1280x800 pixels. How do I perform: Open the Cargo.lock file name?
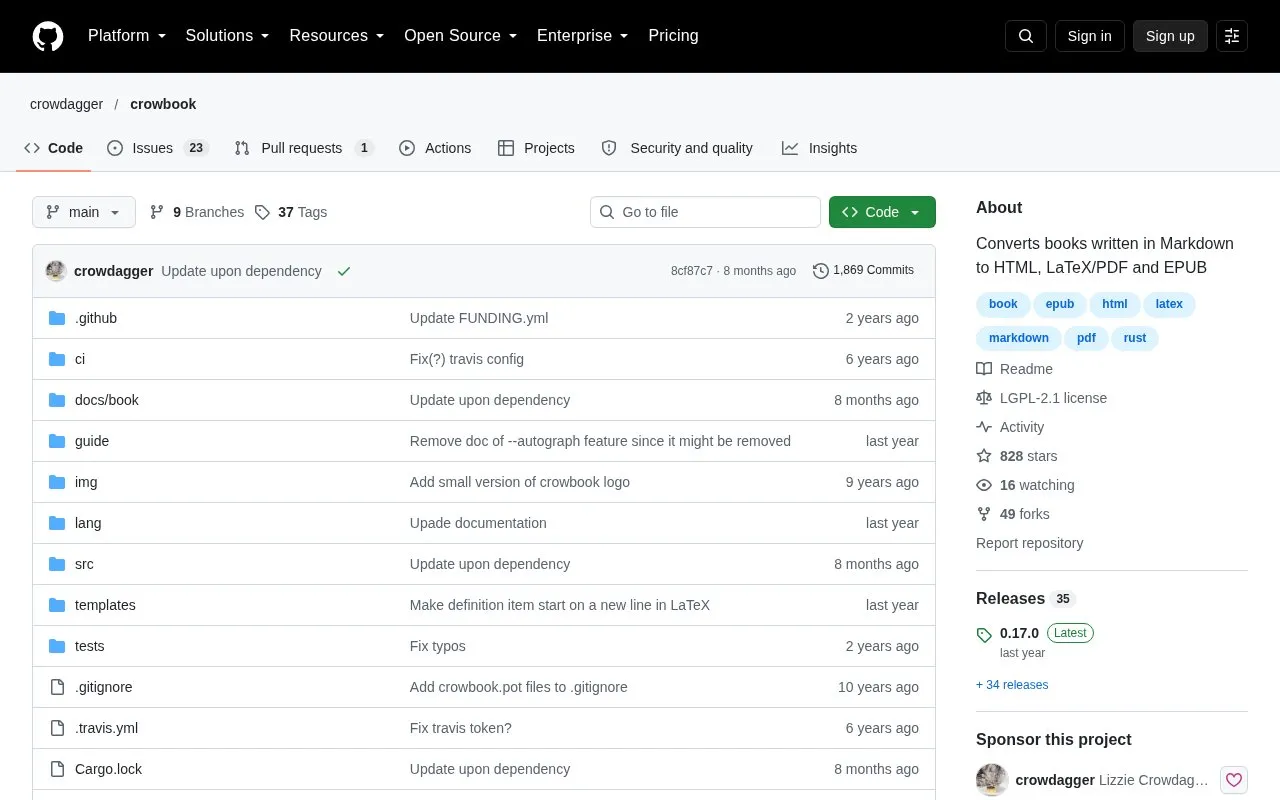[x=108, y=769]
